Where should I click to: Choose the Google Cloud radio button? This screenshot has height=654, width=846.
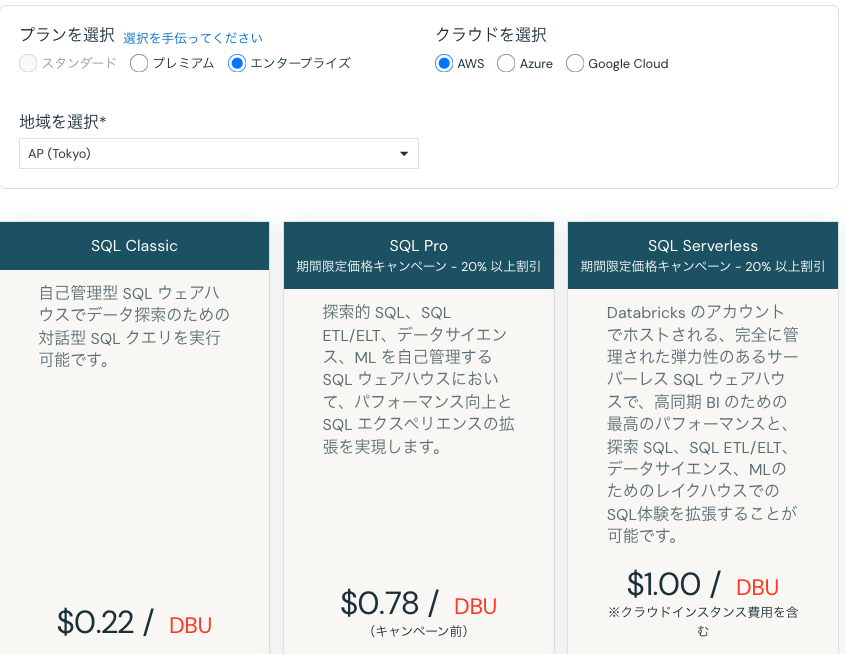pos(575,63)
